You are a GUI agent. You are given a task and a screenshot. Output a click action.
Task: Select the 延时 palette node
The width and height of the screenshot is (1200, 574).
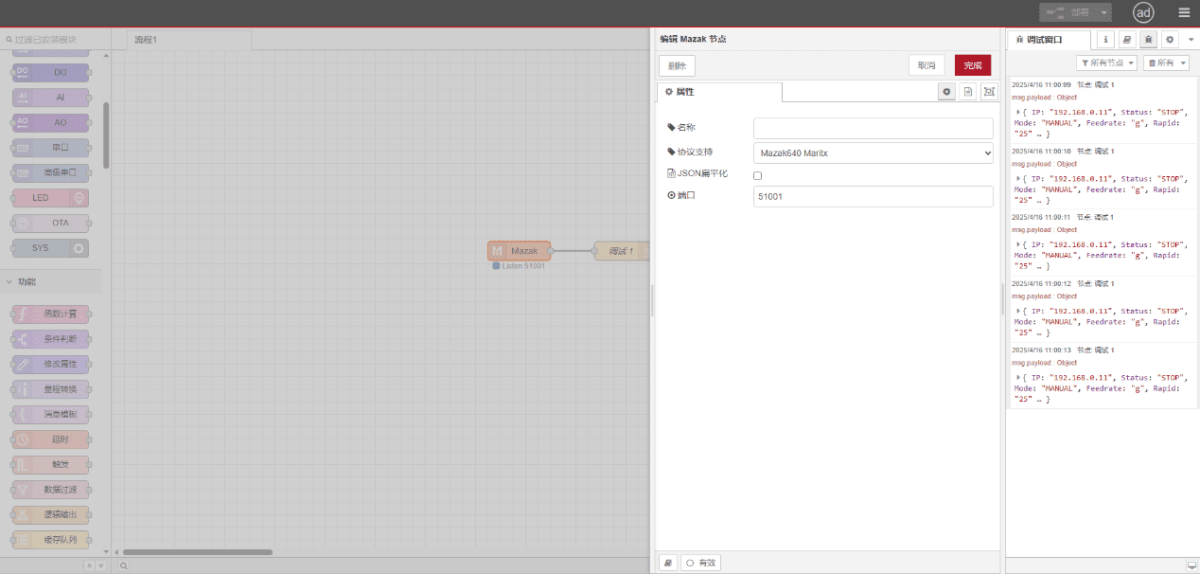point(51,439)
